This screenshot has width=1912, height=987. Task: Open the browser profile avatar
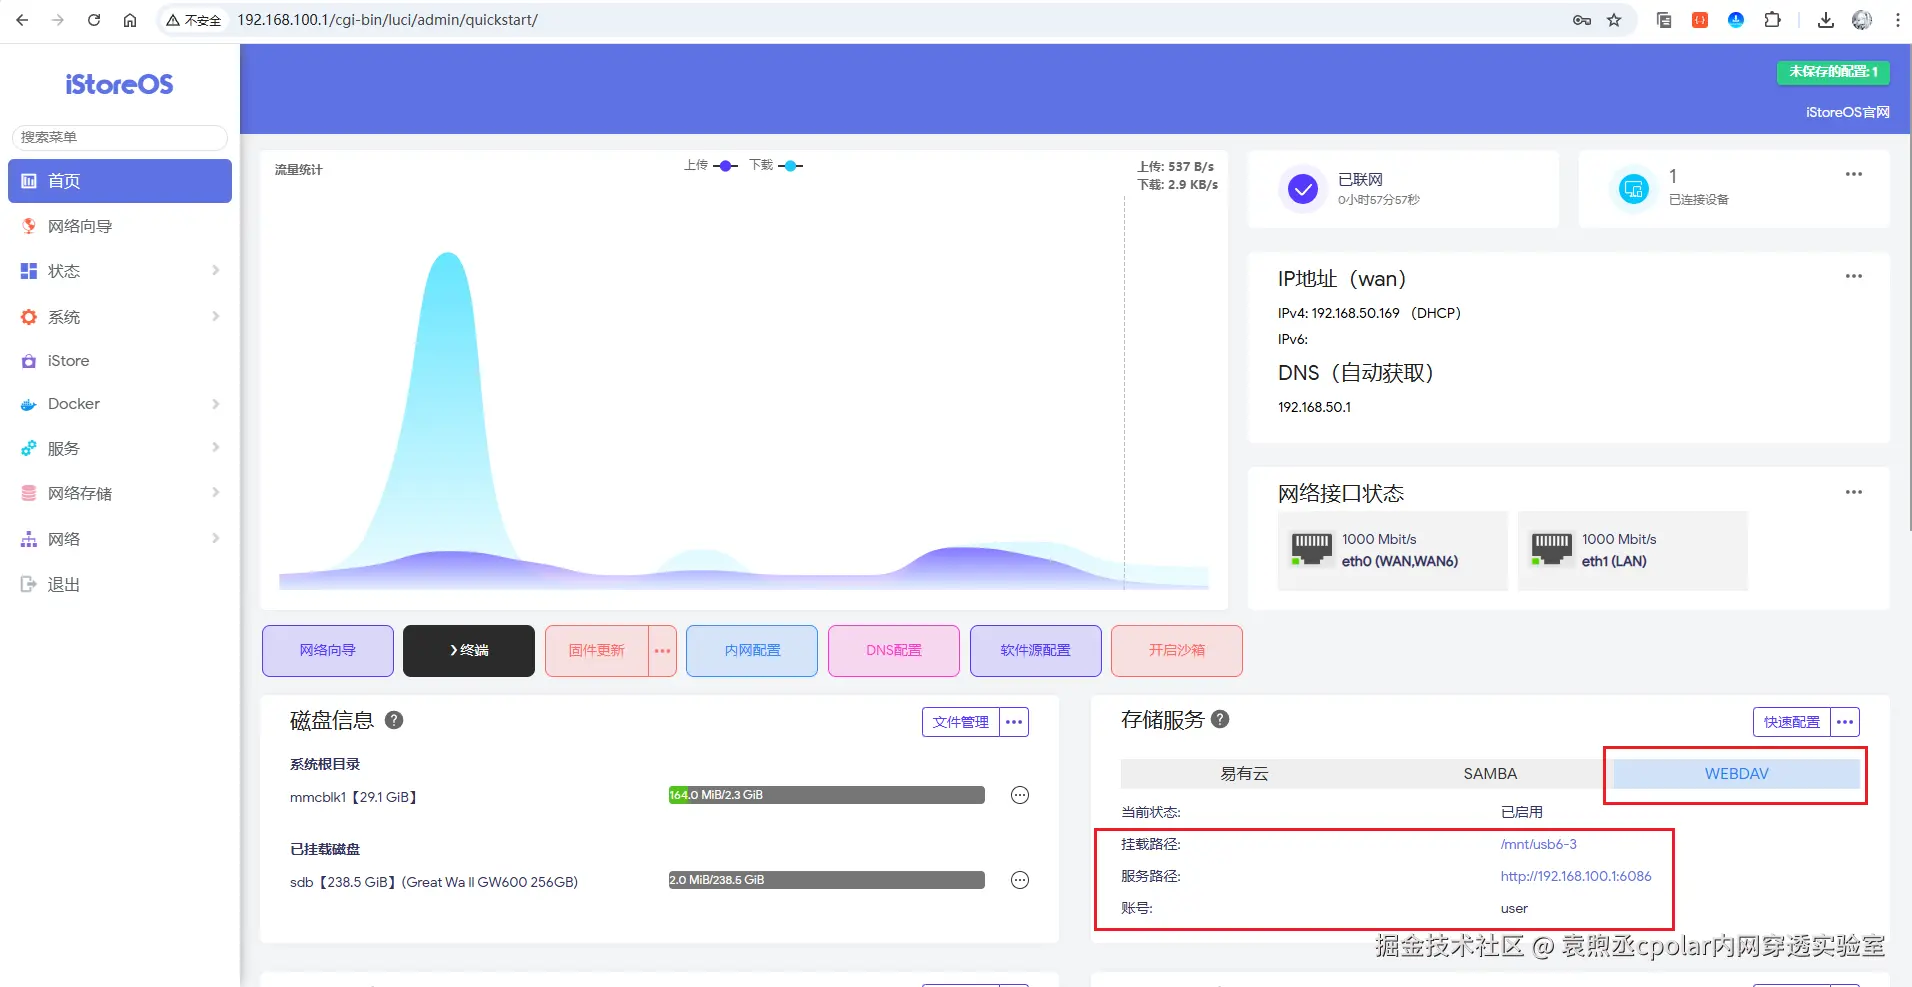click(1862, 20)
